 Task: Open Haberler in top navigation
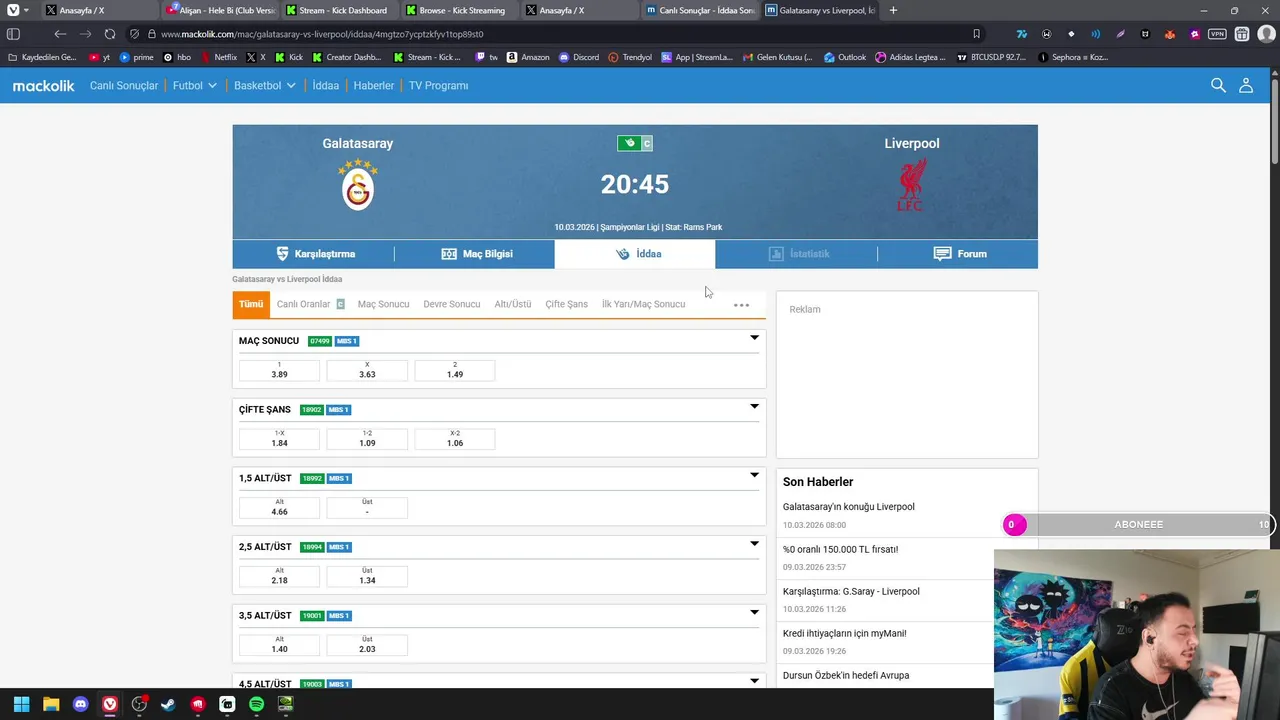[374, 86]
